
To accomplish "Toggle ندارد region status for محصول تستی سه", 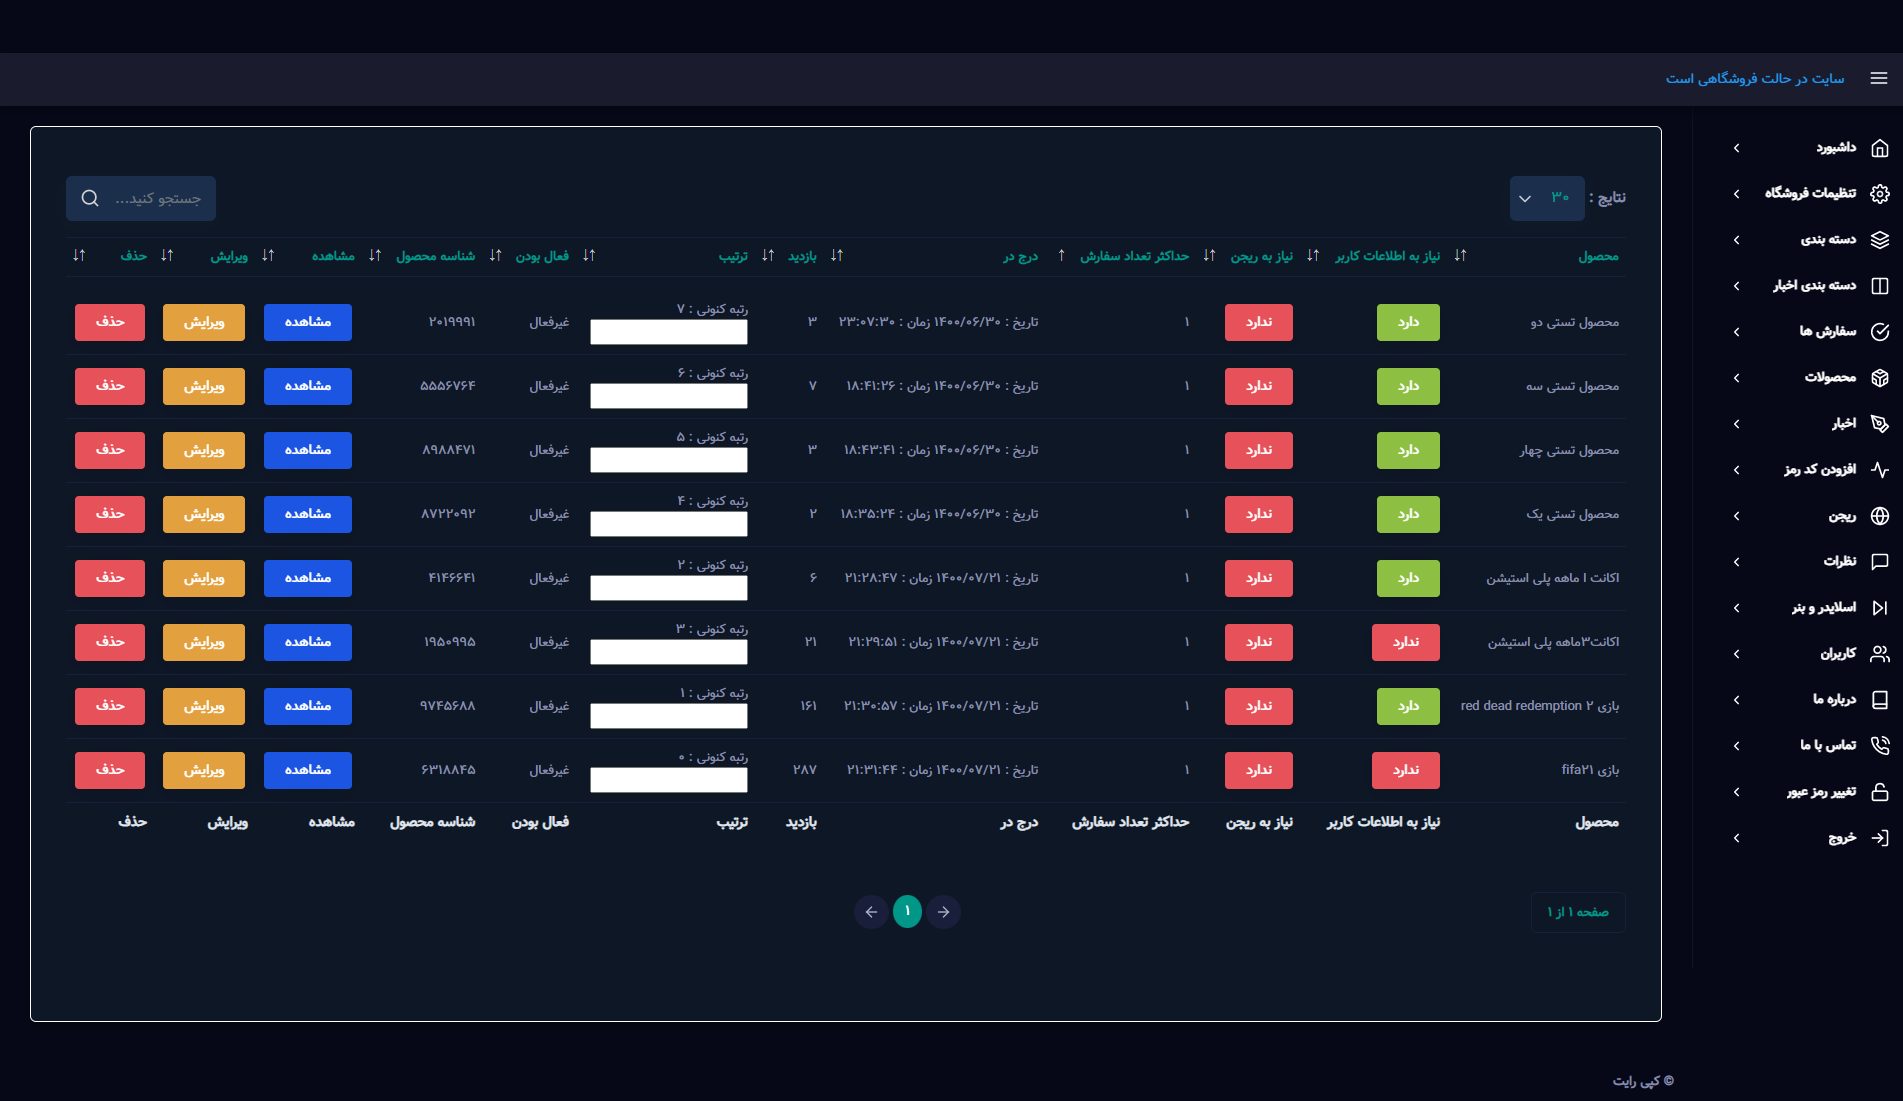I will point(1258,386).
